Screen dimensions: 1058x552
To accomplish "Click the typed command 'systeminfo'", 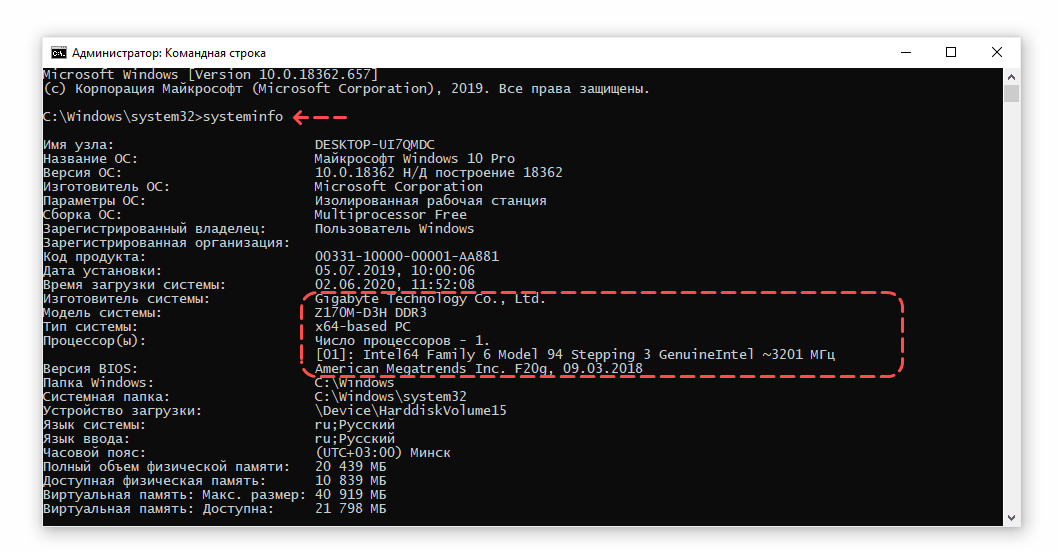I will pos(243,117).
